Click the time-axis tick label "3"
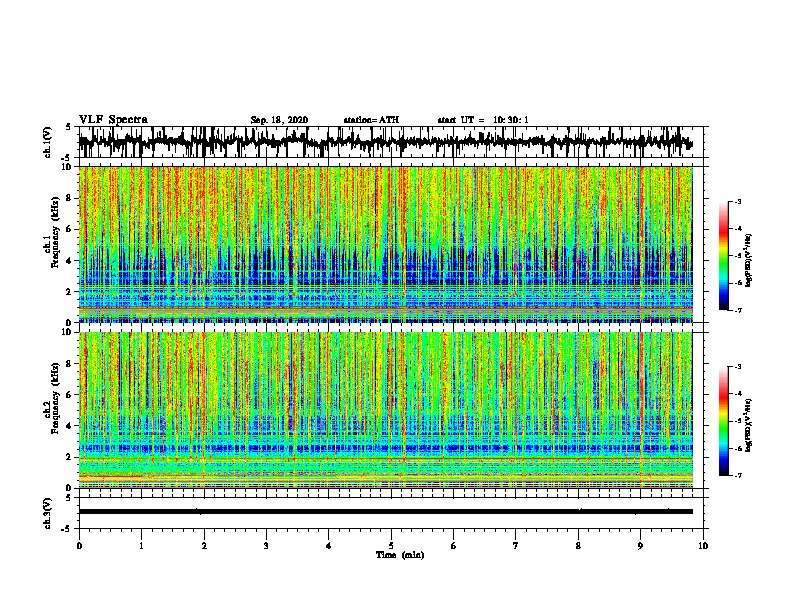Viewport: 792px width, 612px height. coord(266,546)
